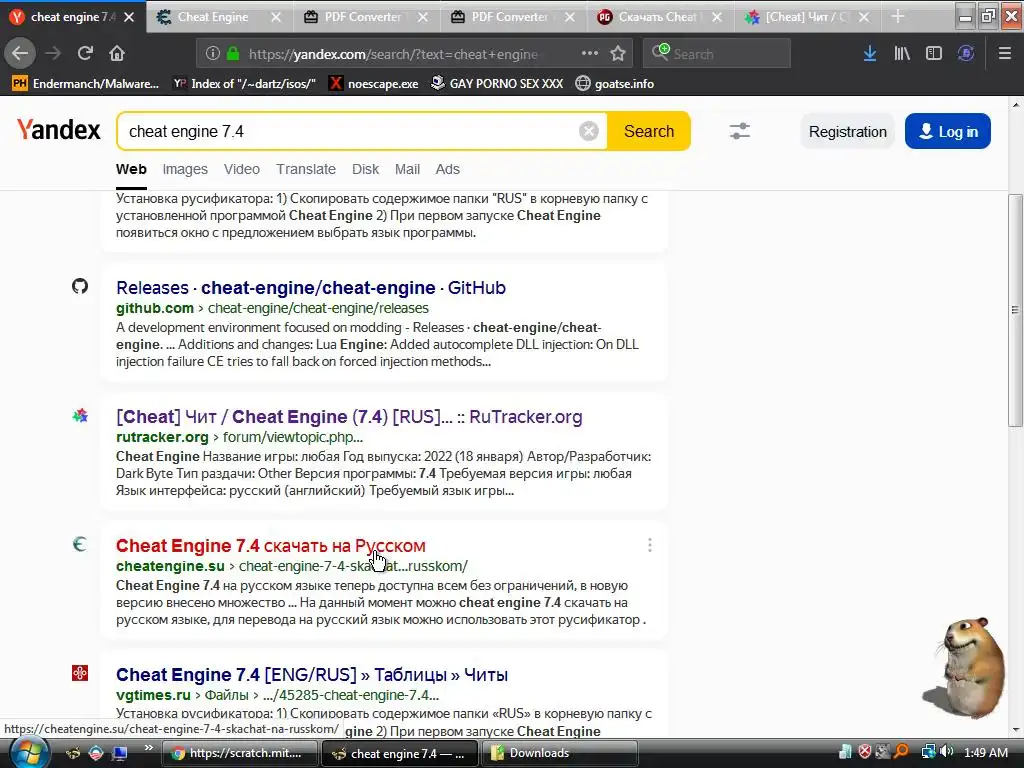Open RuTracker.org Cheat Engine result link

(x=349, y=417)
